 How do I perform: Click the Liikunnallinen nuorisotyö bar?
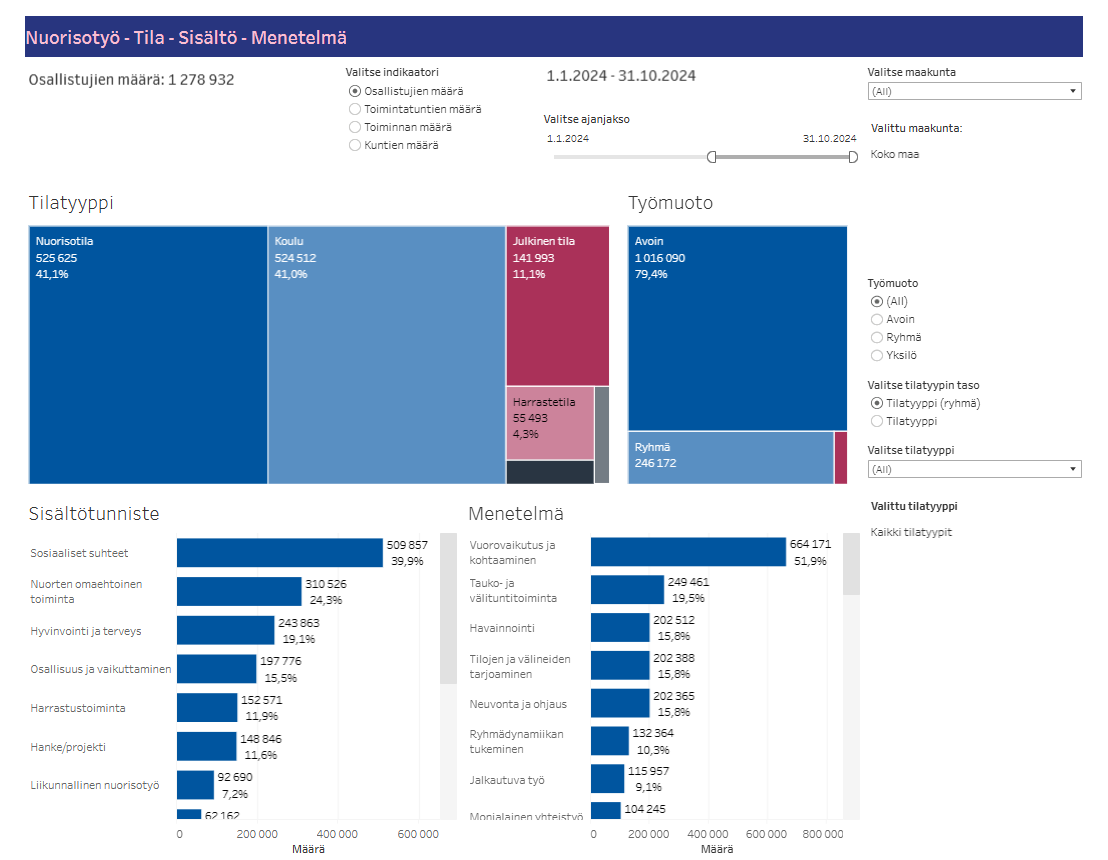point(195,785)
